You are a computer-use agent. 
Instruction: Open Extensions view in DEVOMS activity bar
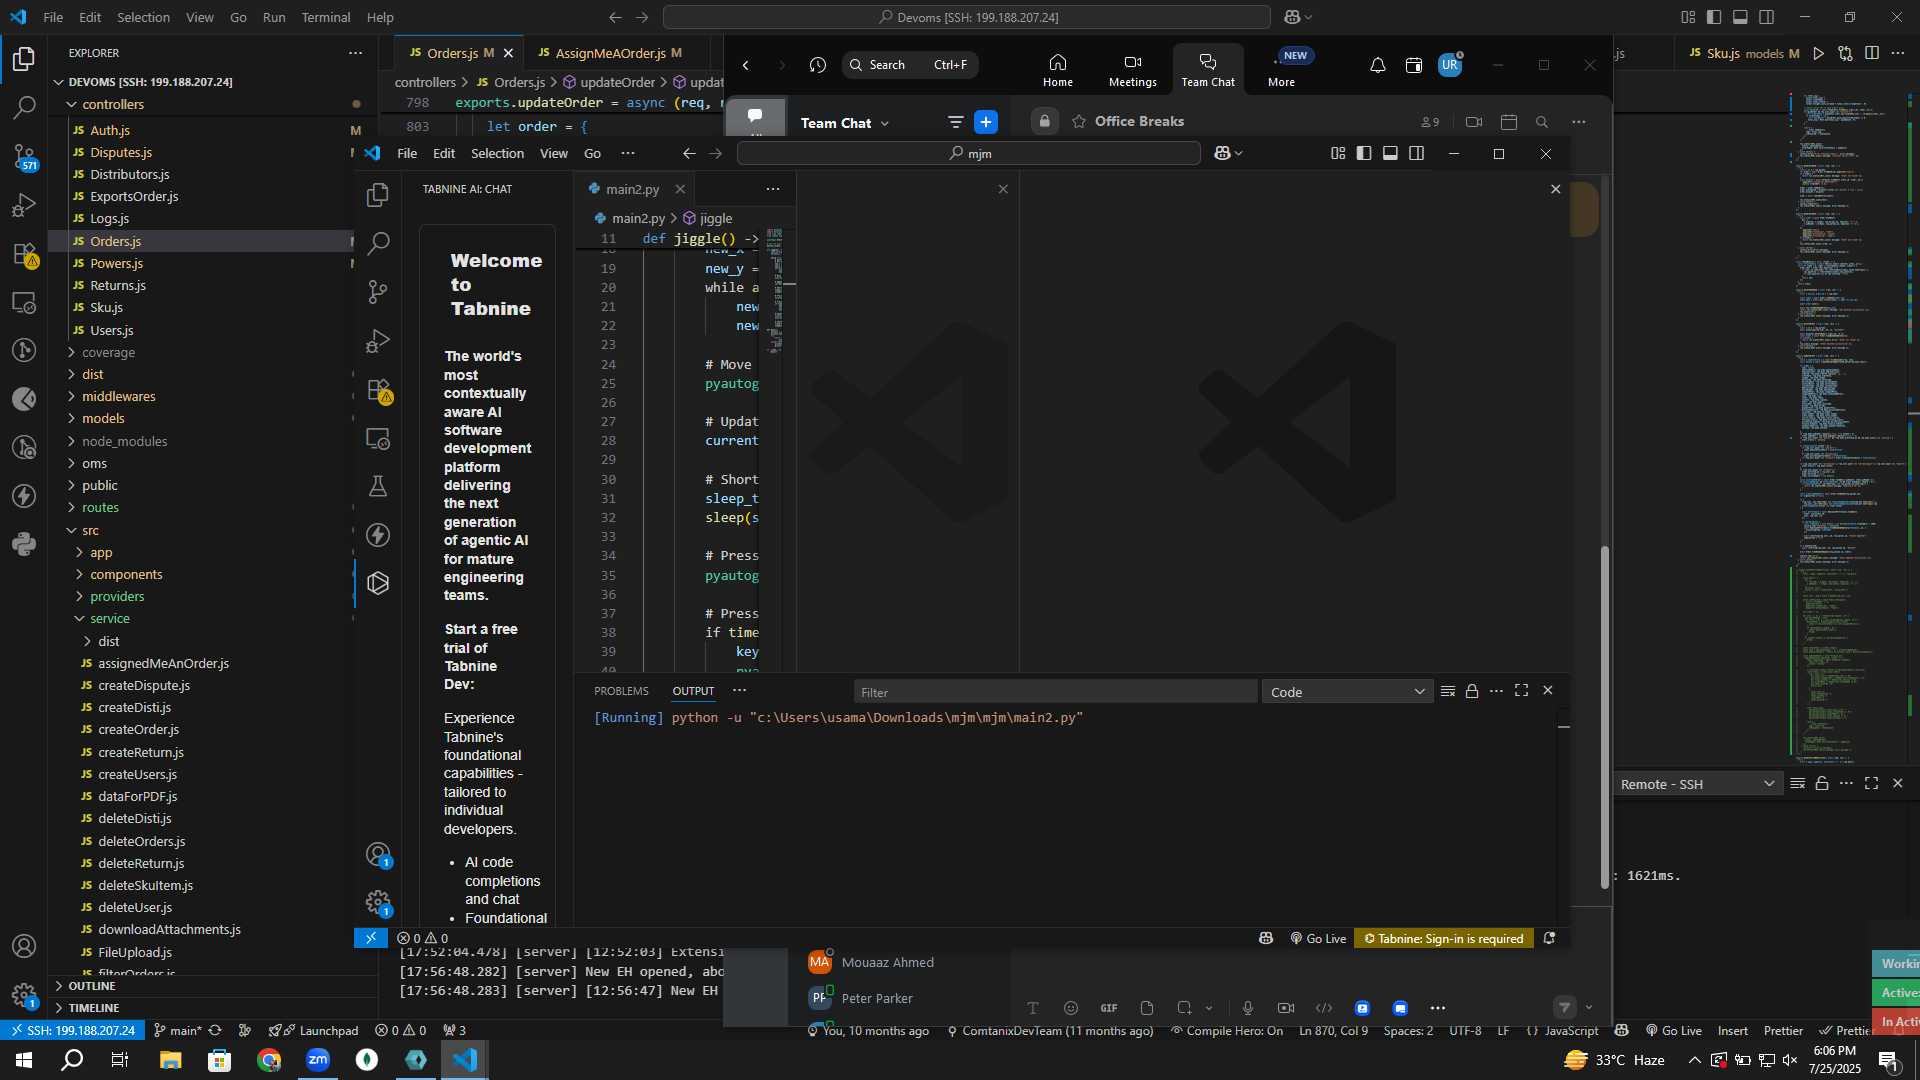coord(24,254)
